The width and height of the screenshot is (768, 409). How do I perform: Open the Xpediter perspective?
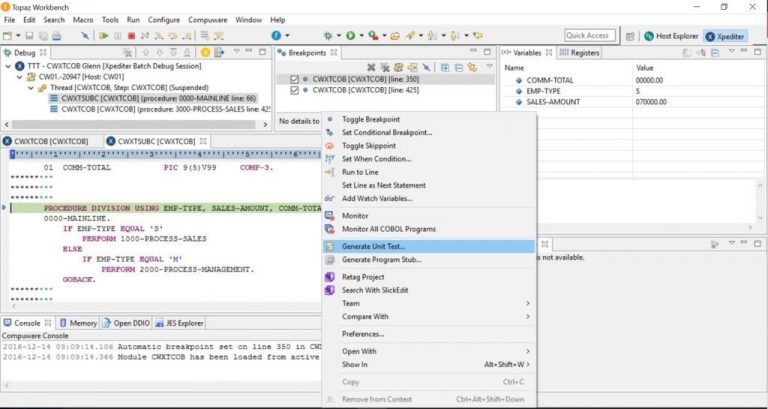click(724, 36)
